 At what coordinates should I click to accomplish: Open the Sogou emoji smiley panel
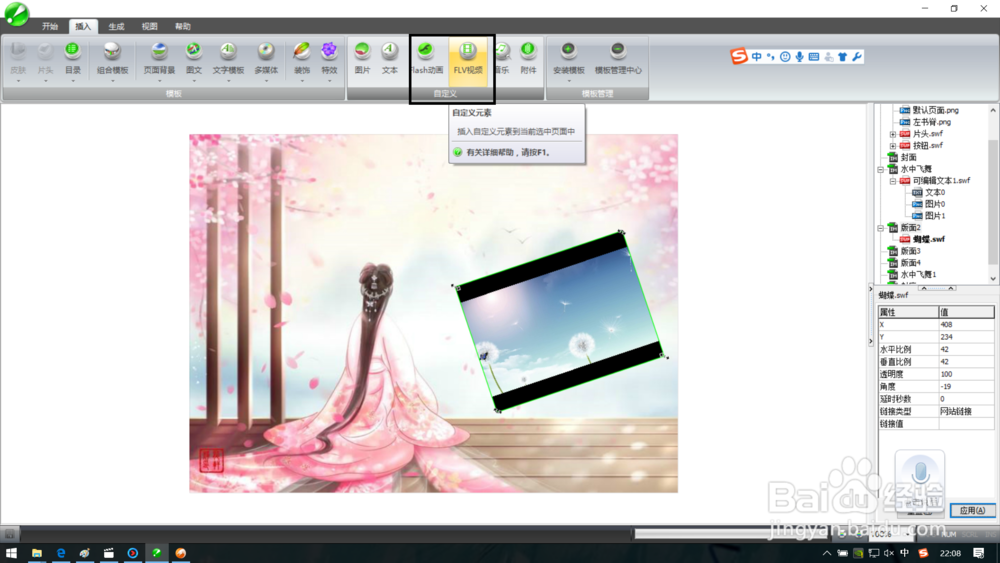coord(785,57)
